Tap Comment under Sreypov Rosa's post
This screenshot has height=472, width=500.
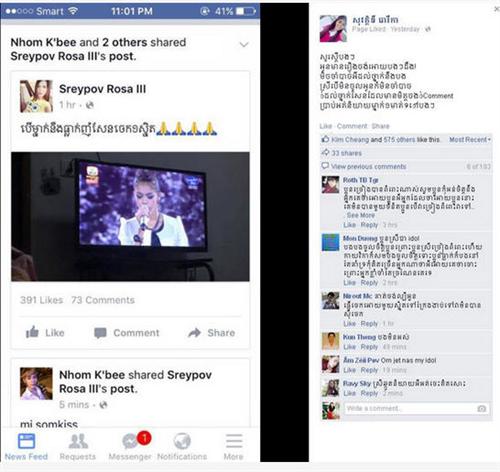[127, 333]
